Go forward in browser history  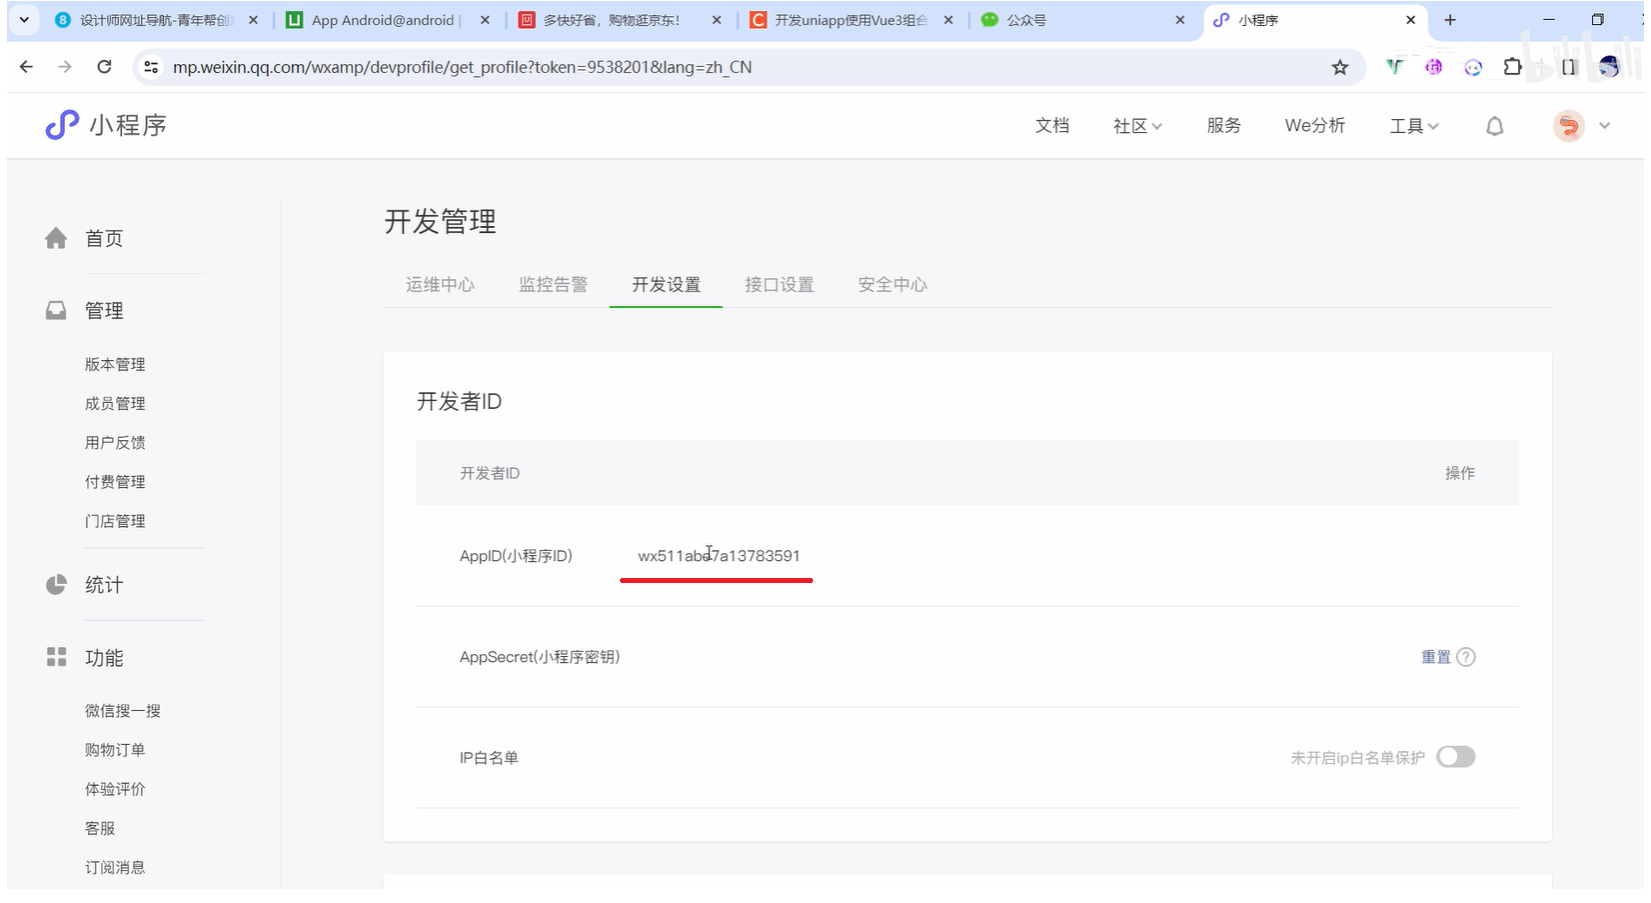point(65,67)
